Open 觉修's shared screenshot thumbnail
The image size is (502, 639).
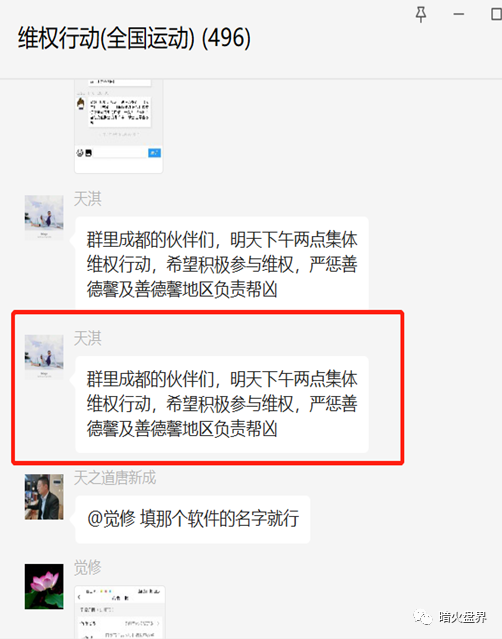[120, 613]
